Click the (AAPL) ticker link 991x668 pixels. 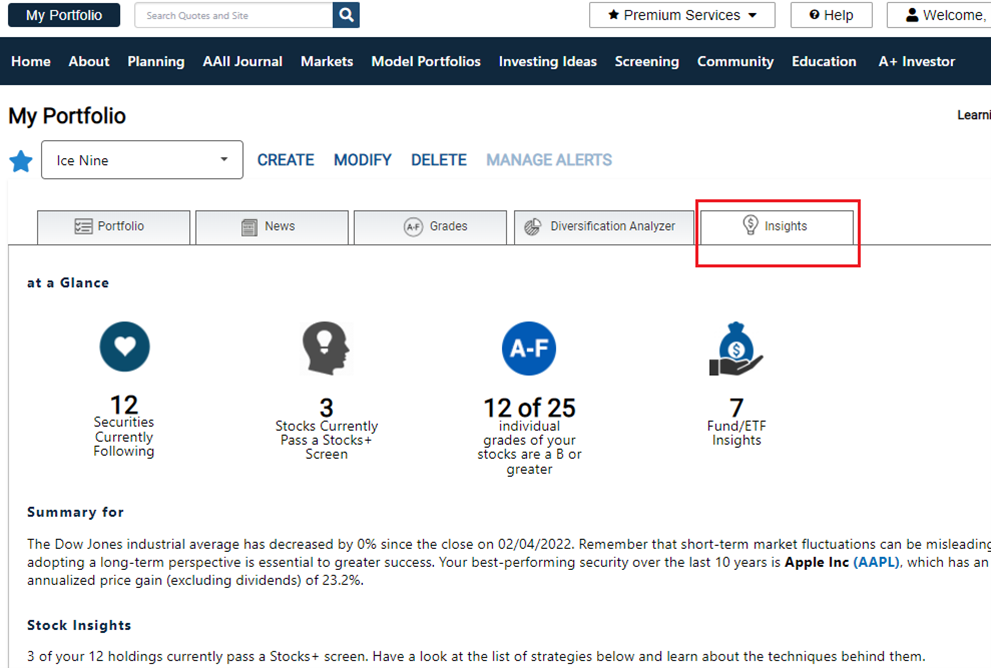(877, 562)
